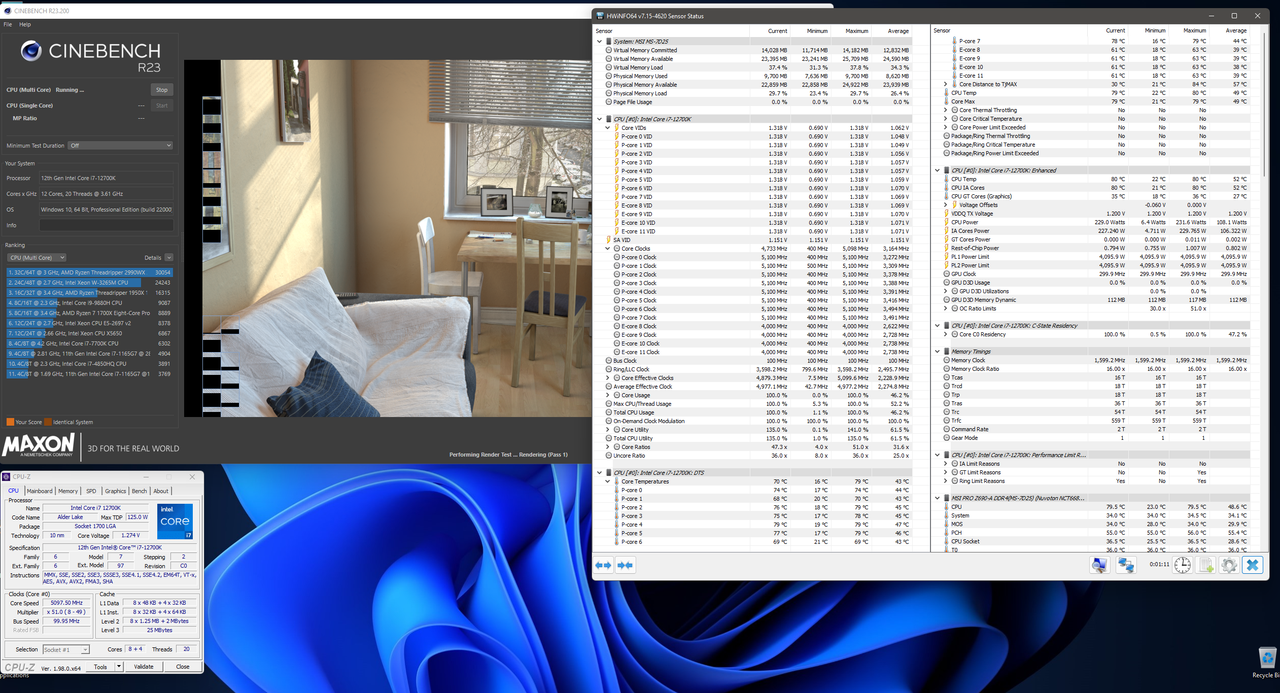Switch to CPU-Z Memory tab
Viewport: 1280px width, 693px height.
coord(68,491)
